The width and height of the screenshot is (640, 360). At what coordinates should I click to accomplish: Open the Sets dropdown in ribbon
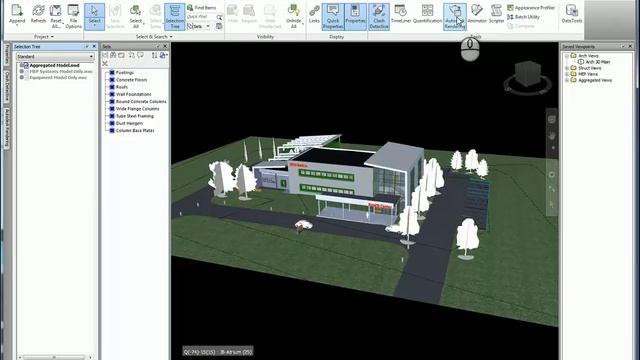[199, 26]
